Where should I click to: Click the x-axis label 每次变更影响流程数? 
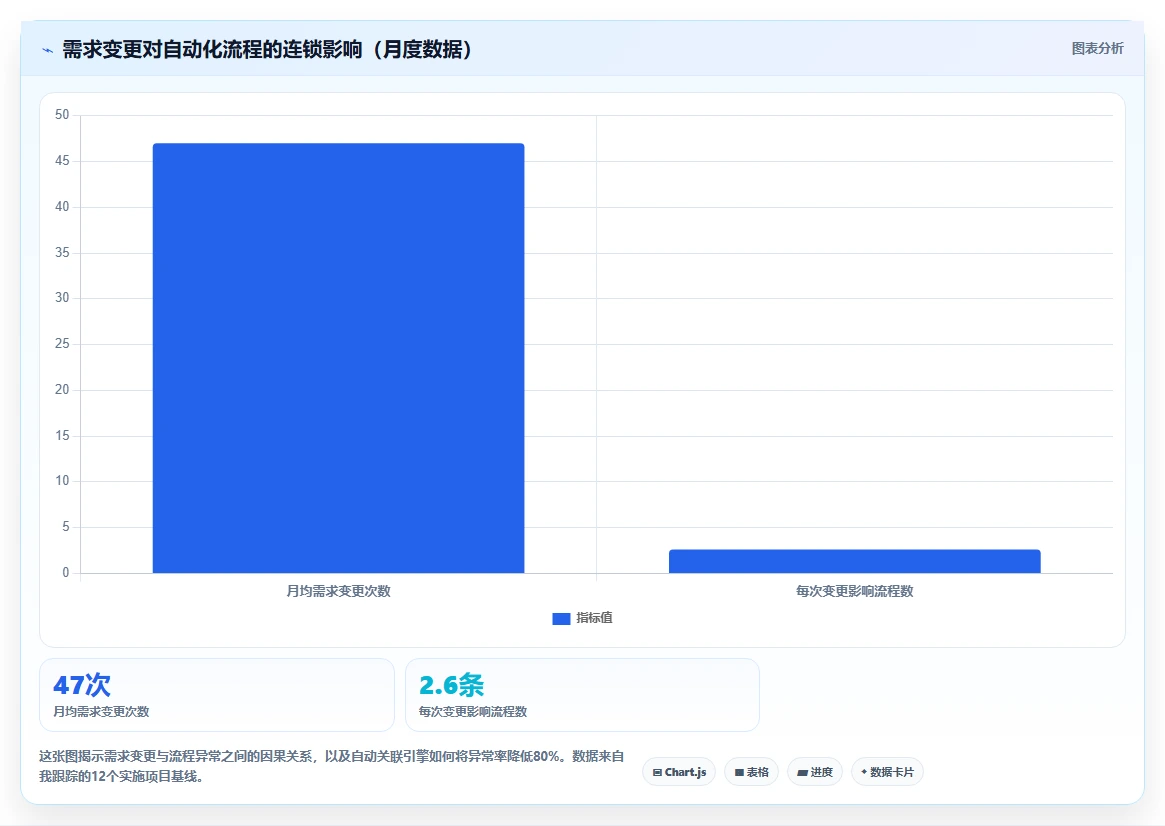[x=854, y=591]
